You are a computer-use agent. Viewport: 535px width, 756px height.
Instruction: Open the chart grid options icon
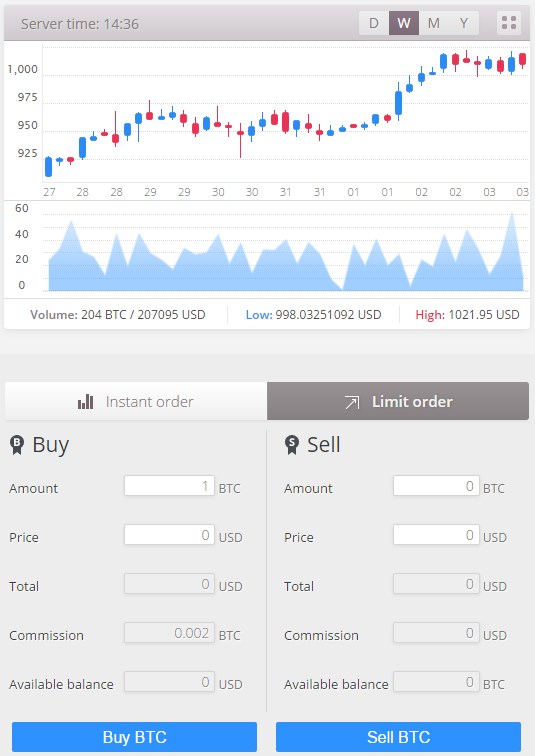pos(508,23)
